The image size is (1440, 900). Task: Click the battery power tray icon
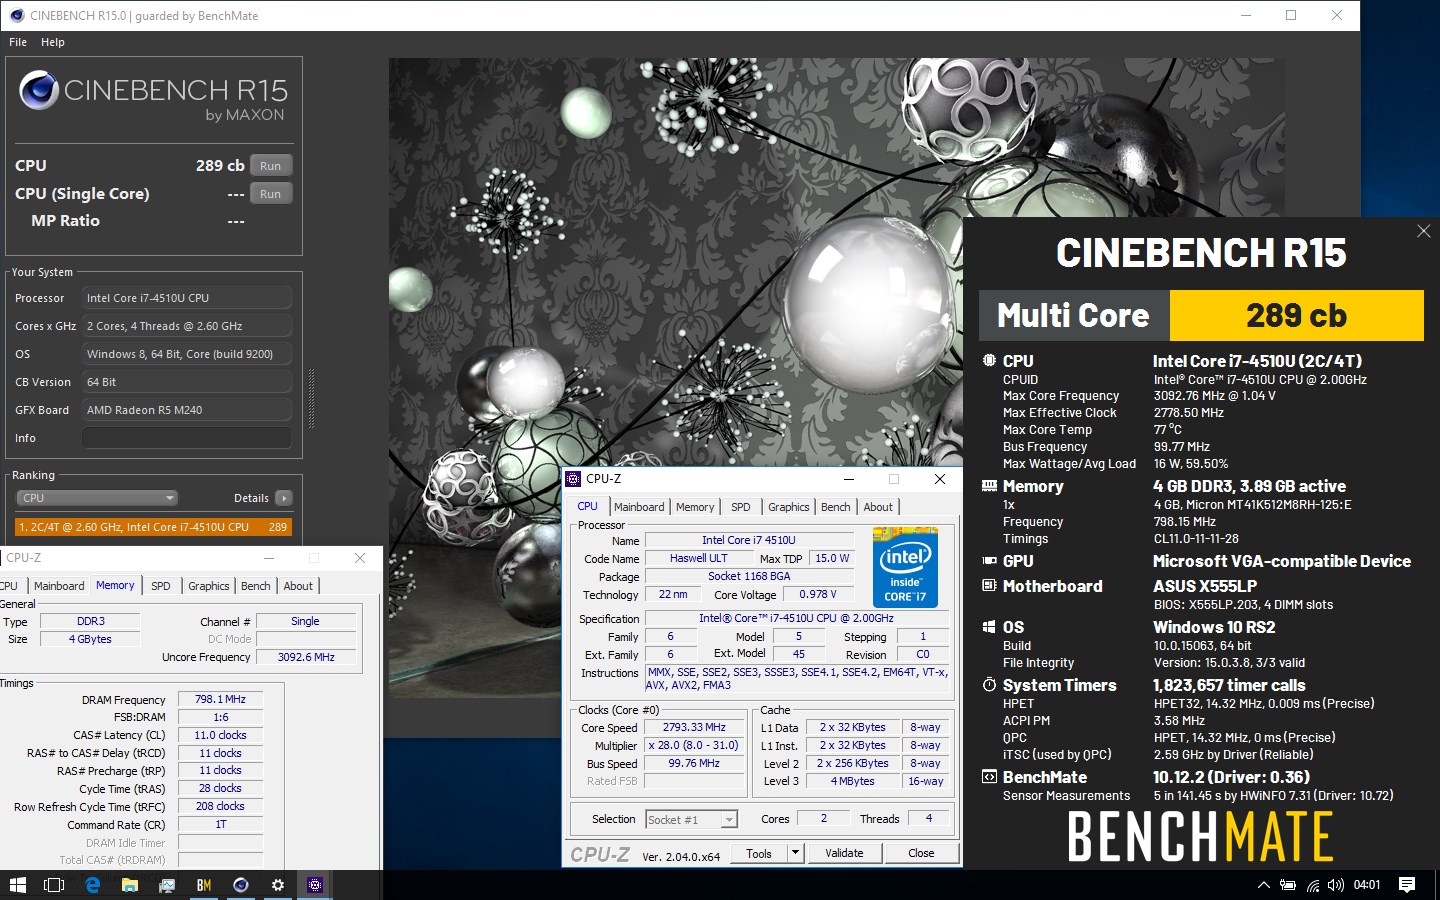tap(1288, 885)
